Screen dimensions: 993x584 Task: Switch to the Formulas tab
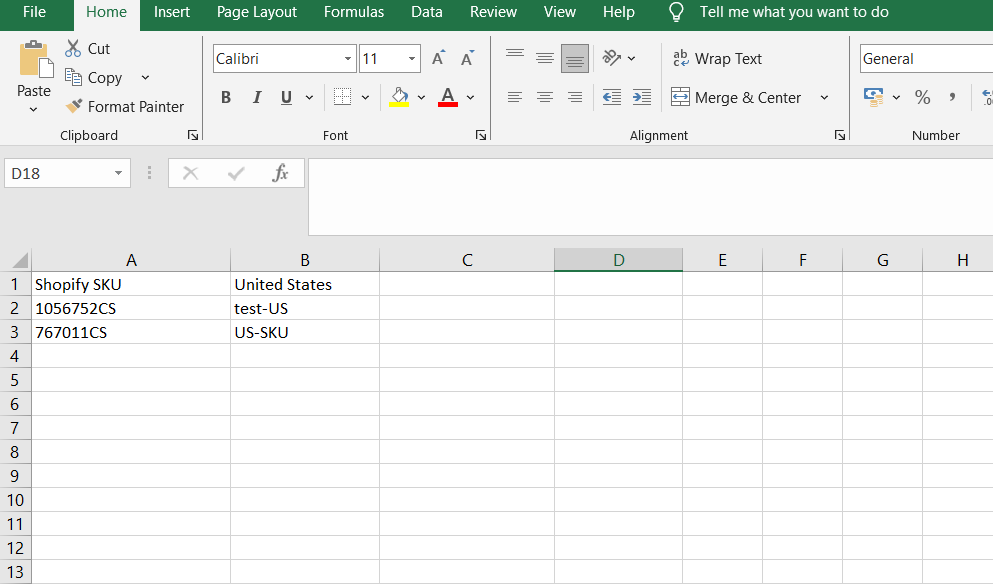354,12
